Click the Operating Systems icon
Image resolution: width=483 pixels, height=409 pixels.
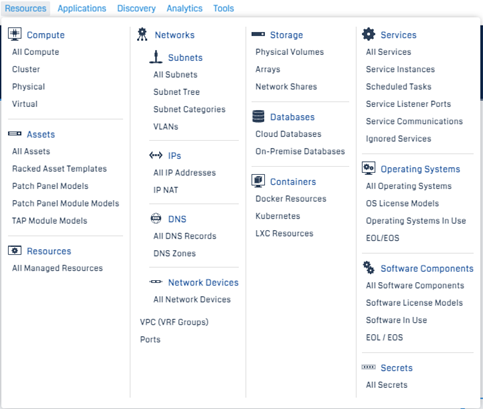369,168
